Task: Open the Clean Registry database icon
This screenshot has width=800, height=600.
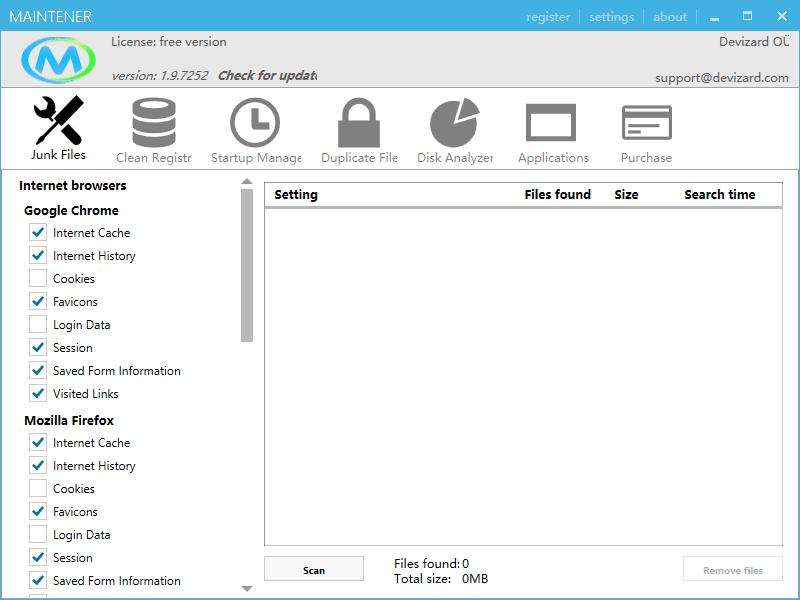Action: (153, 123)
